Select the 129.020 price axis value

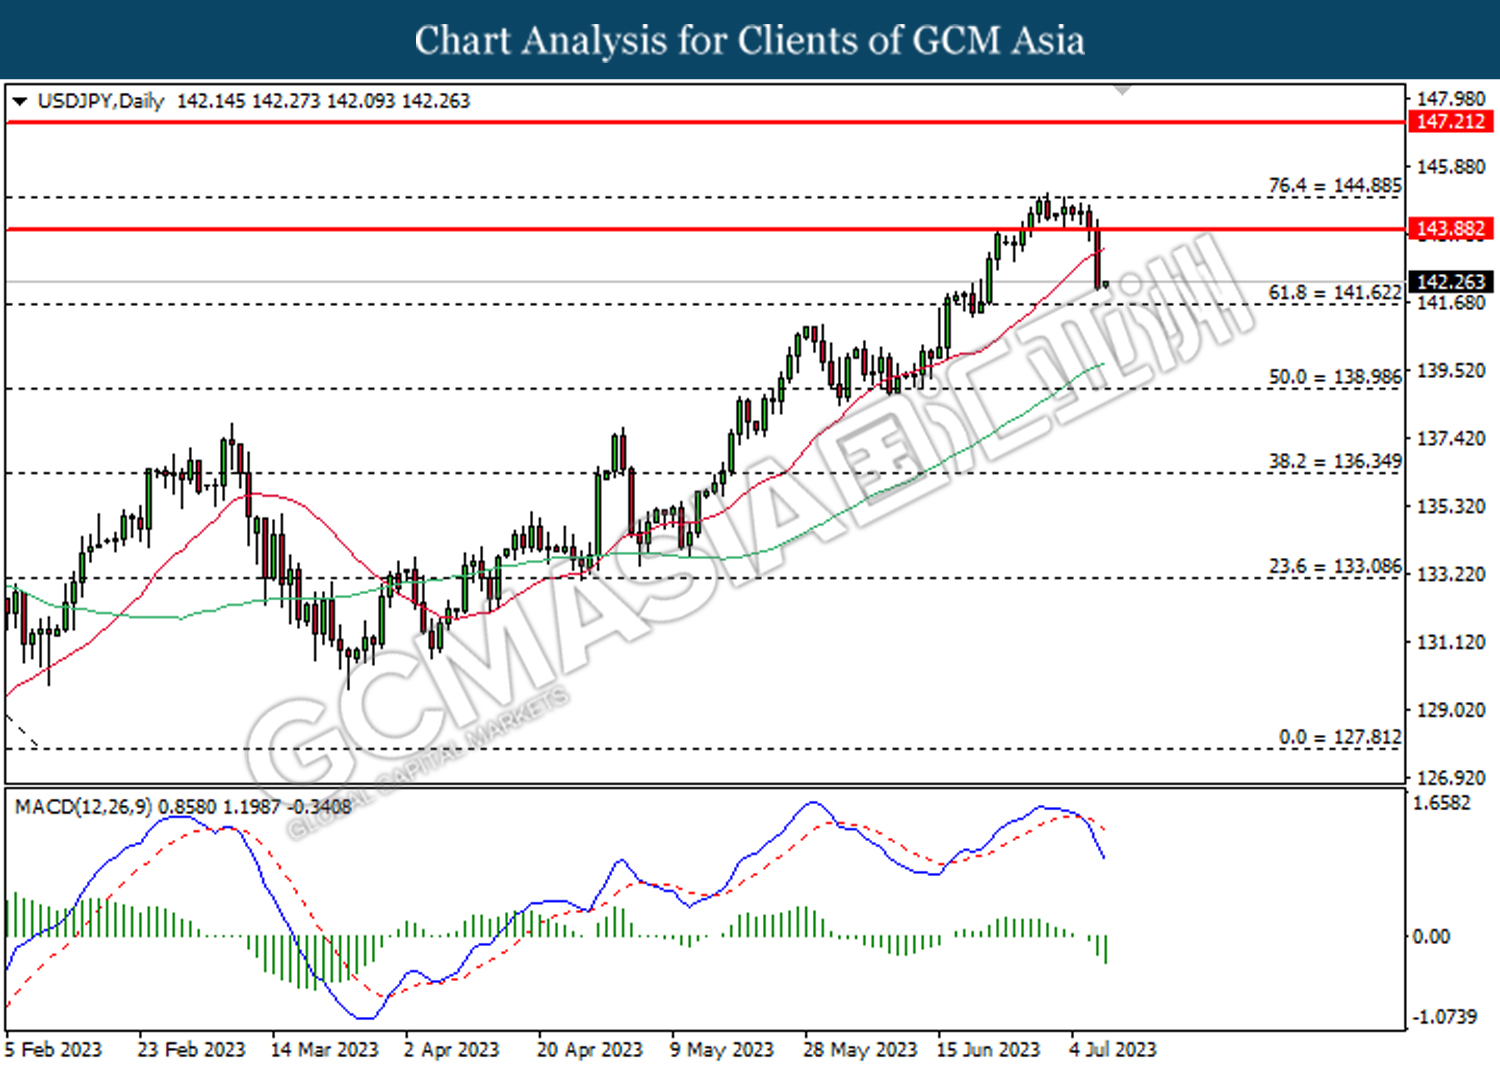pos(1451,710)
